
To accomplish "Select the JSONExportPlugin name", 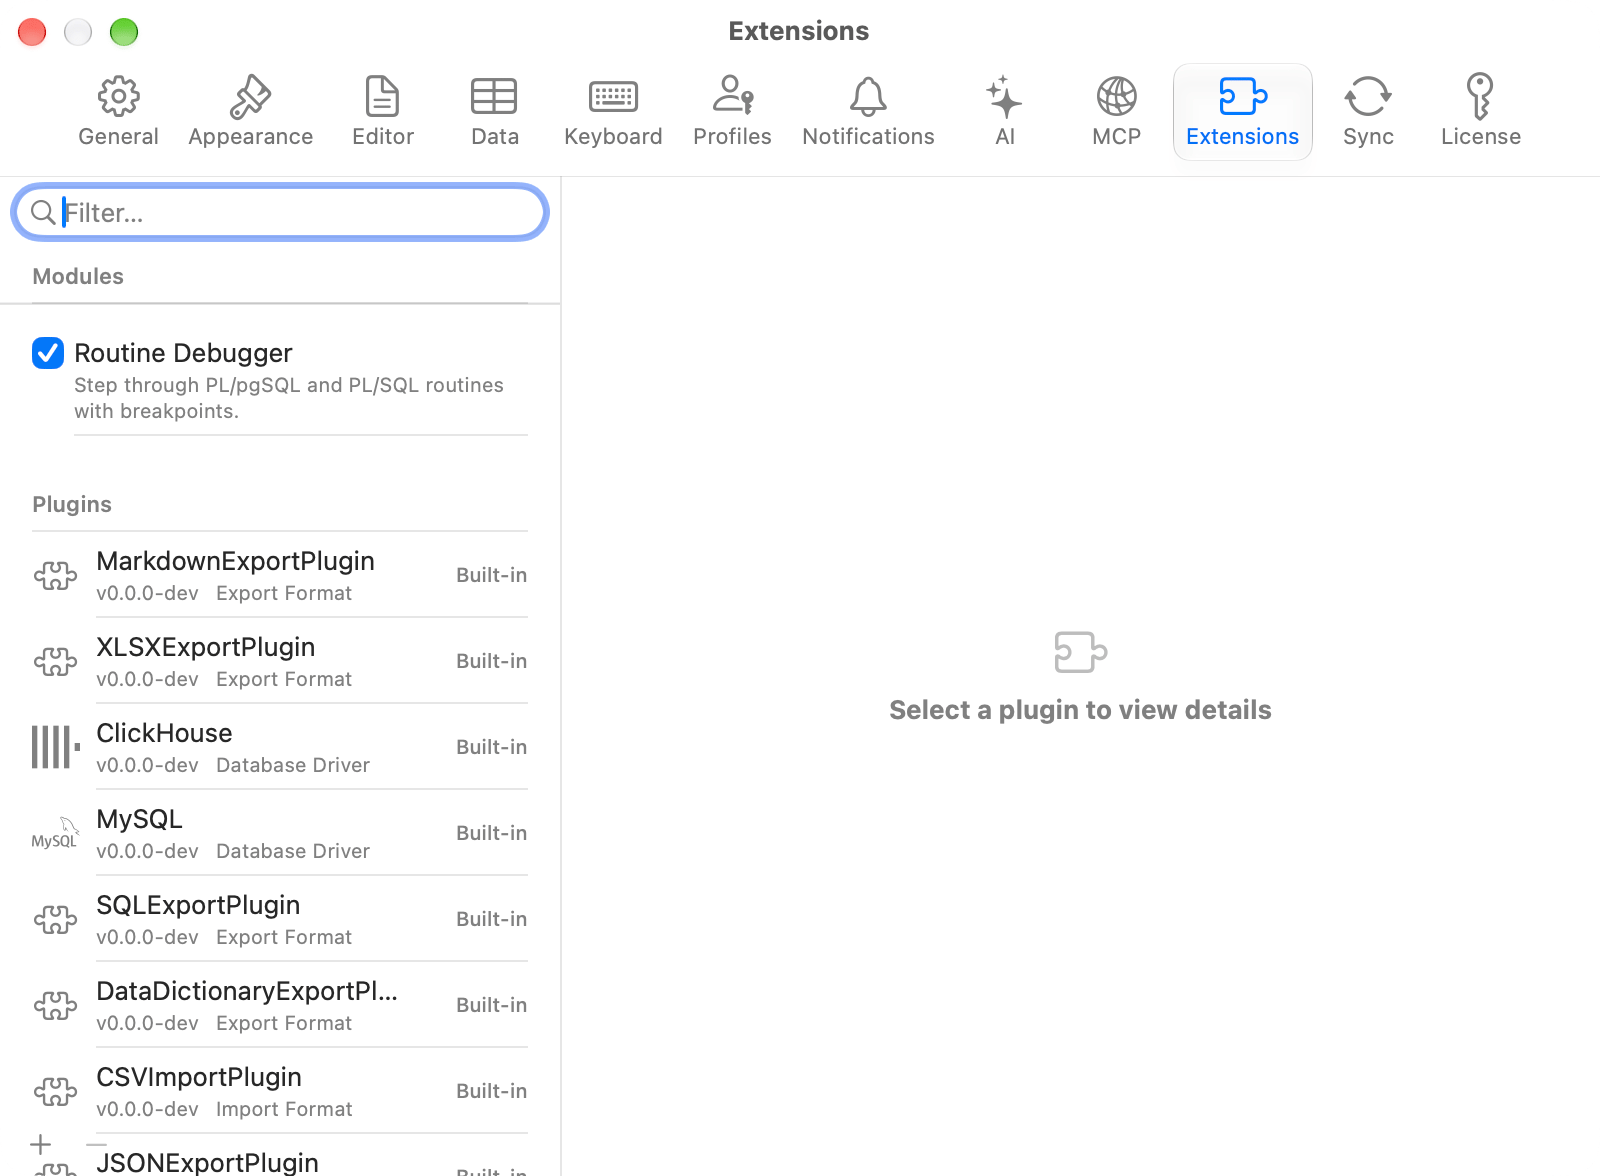I will click(207, 1162).
